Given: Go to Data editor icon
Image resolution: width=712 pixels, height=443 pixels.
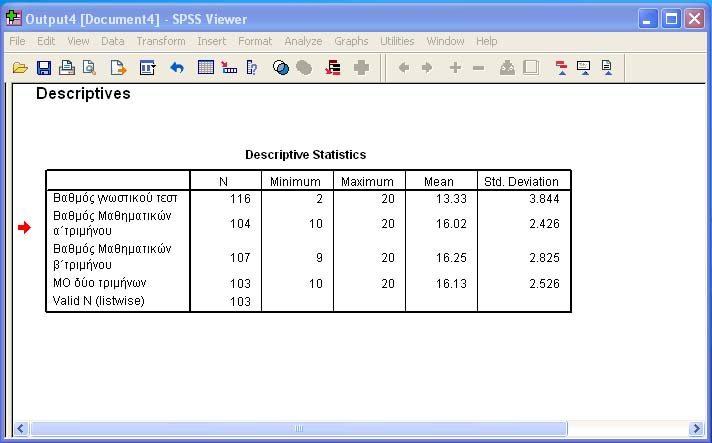Looking at the screenshot, I should pos(206,68).
